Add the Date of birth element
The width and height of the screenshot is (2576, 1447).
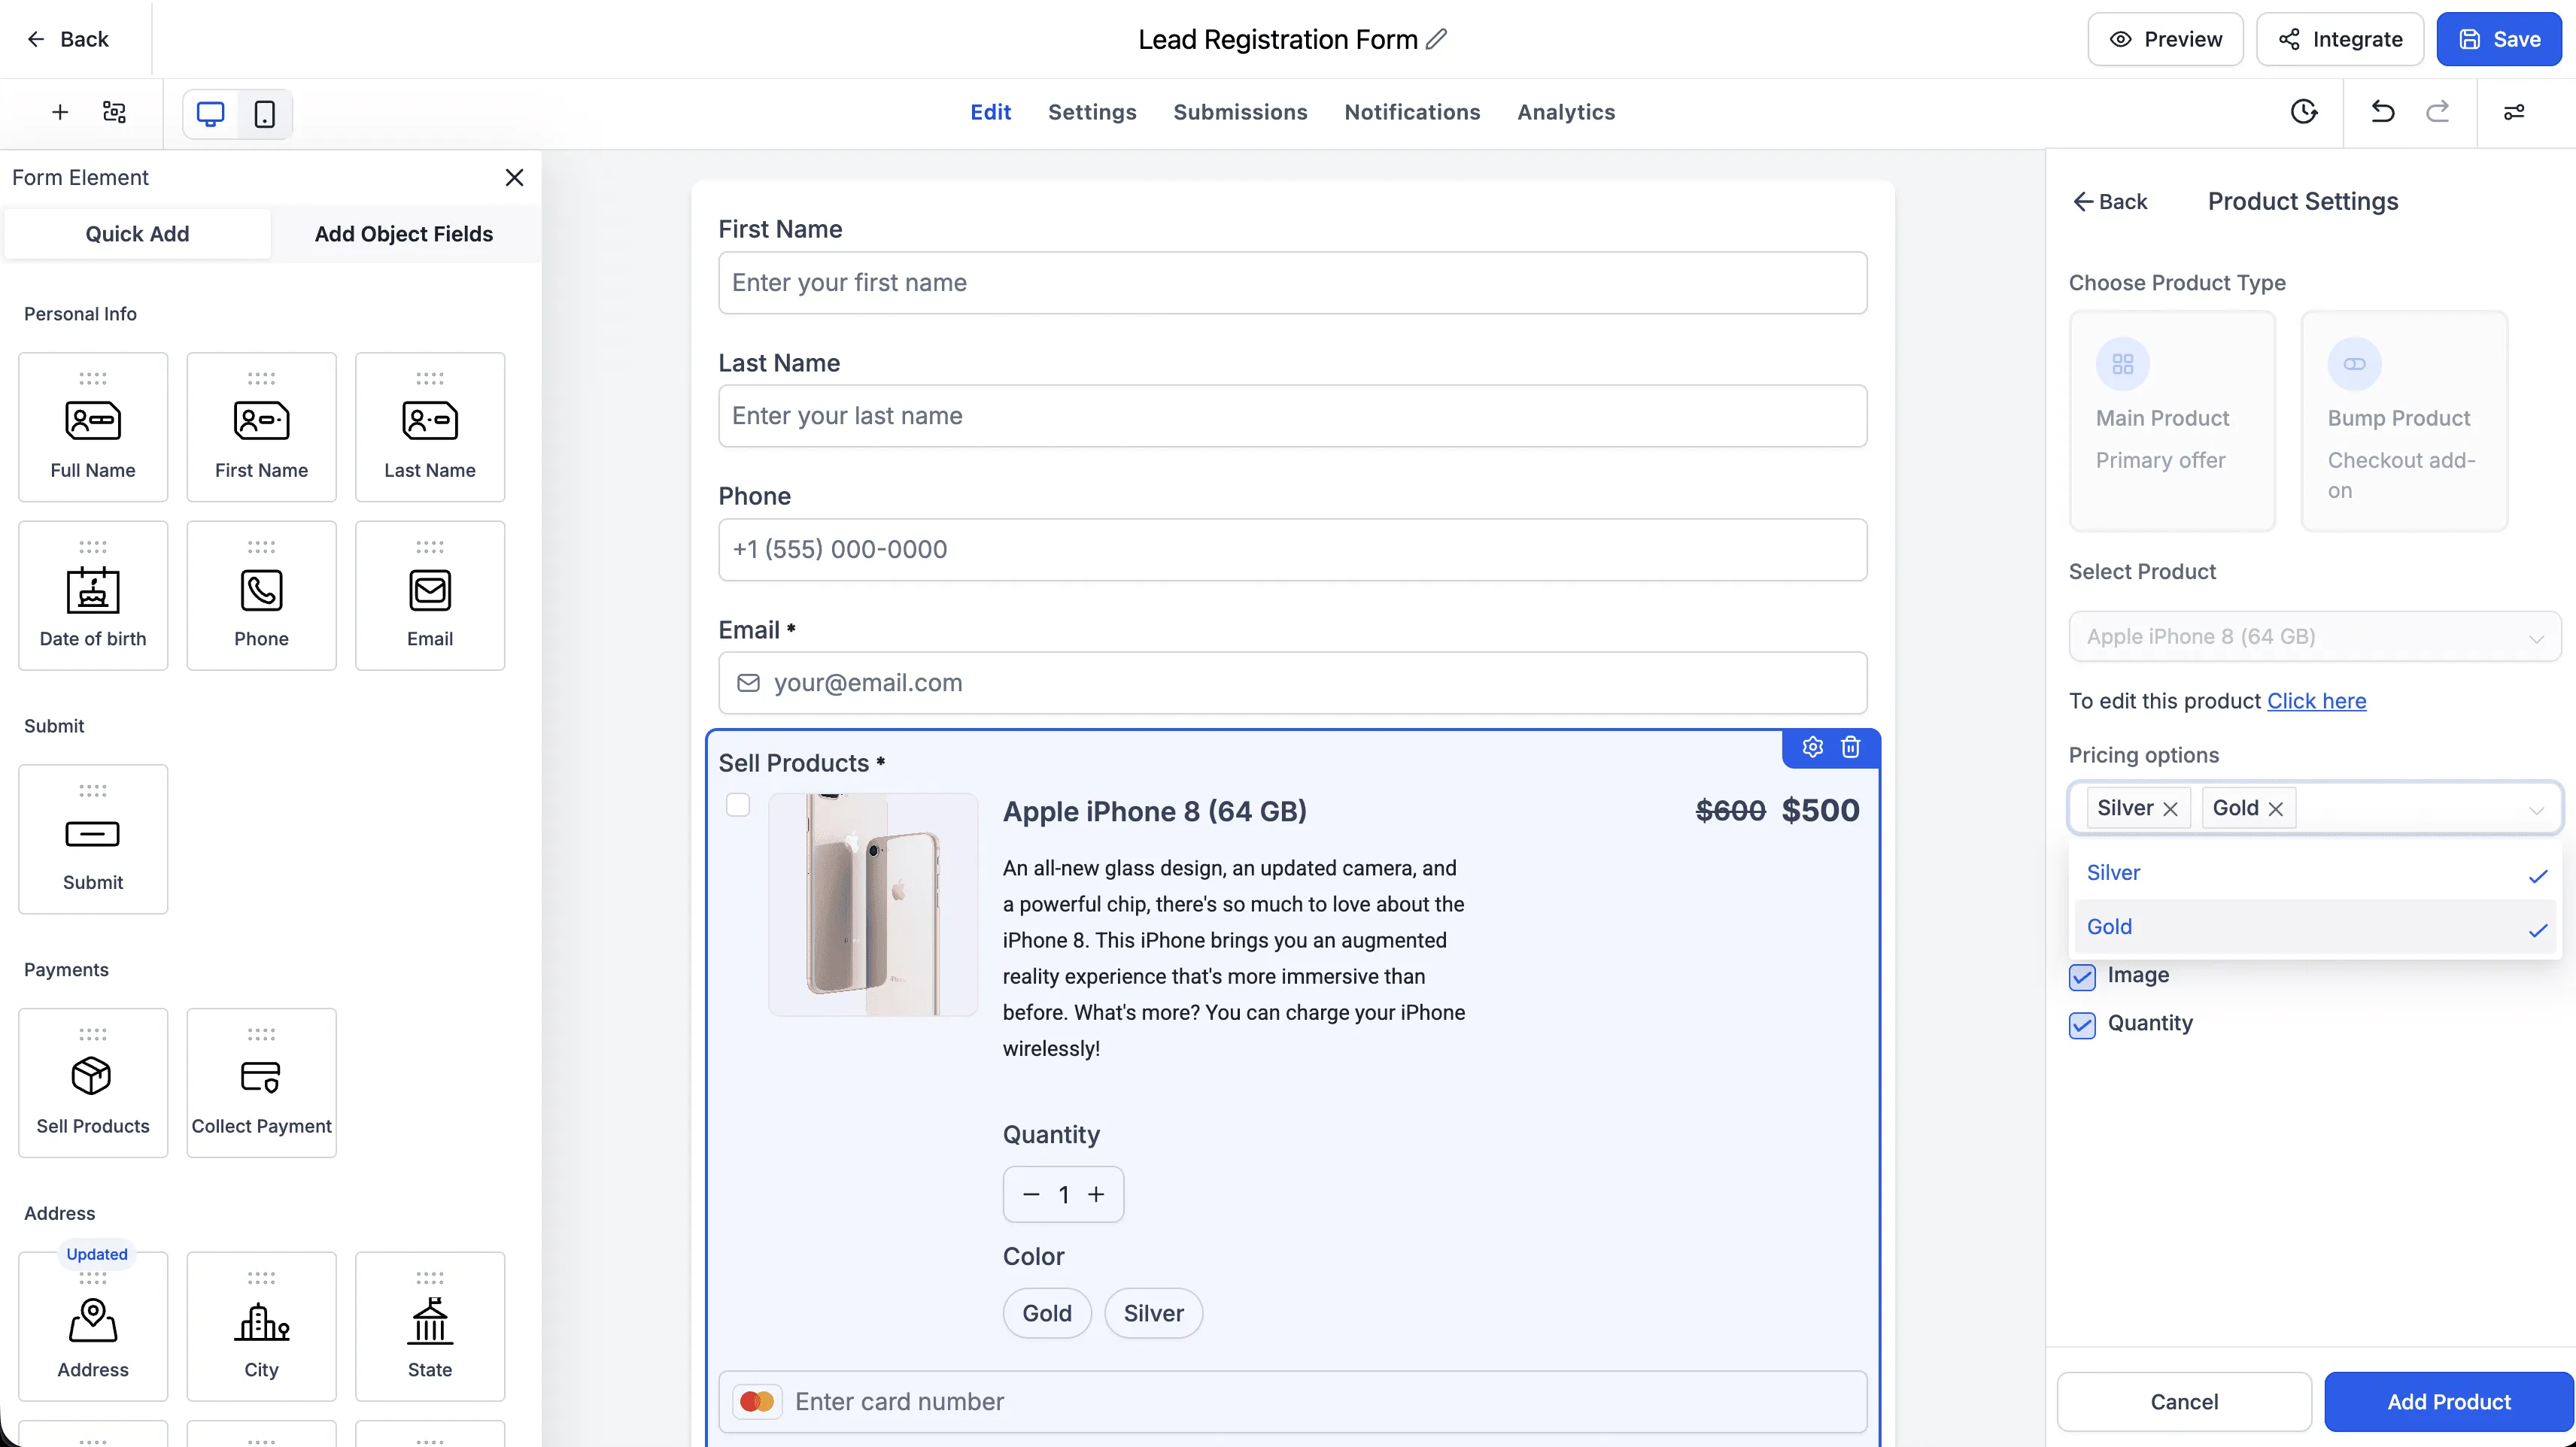[93, 595]
